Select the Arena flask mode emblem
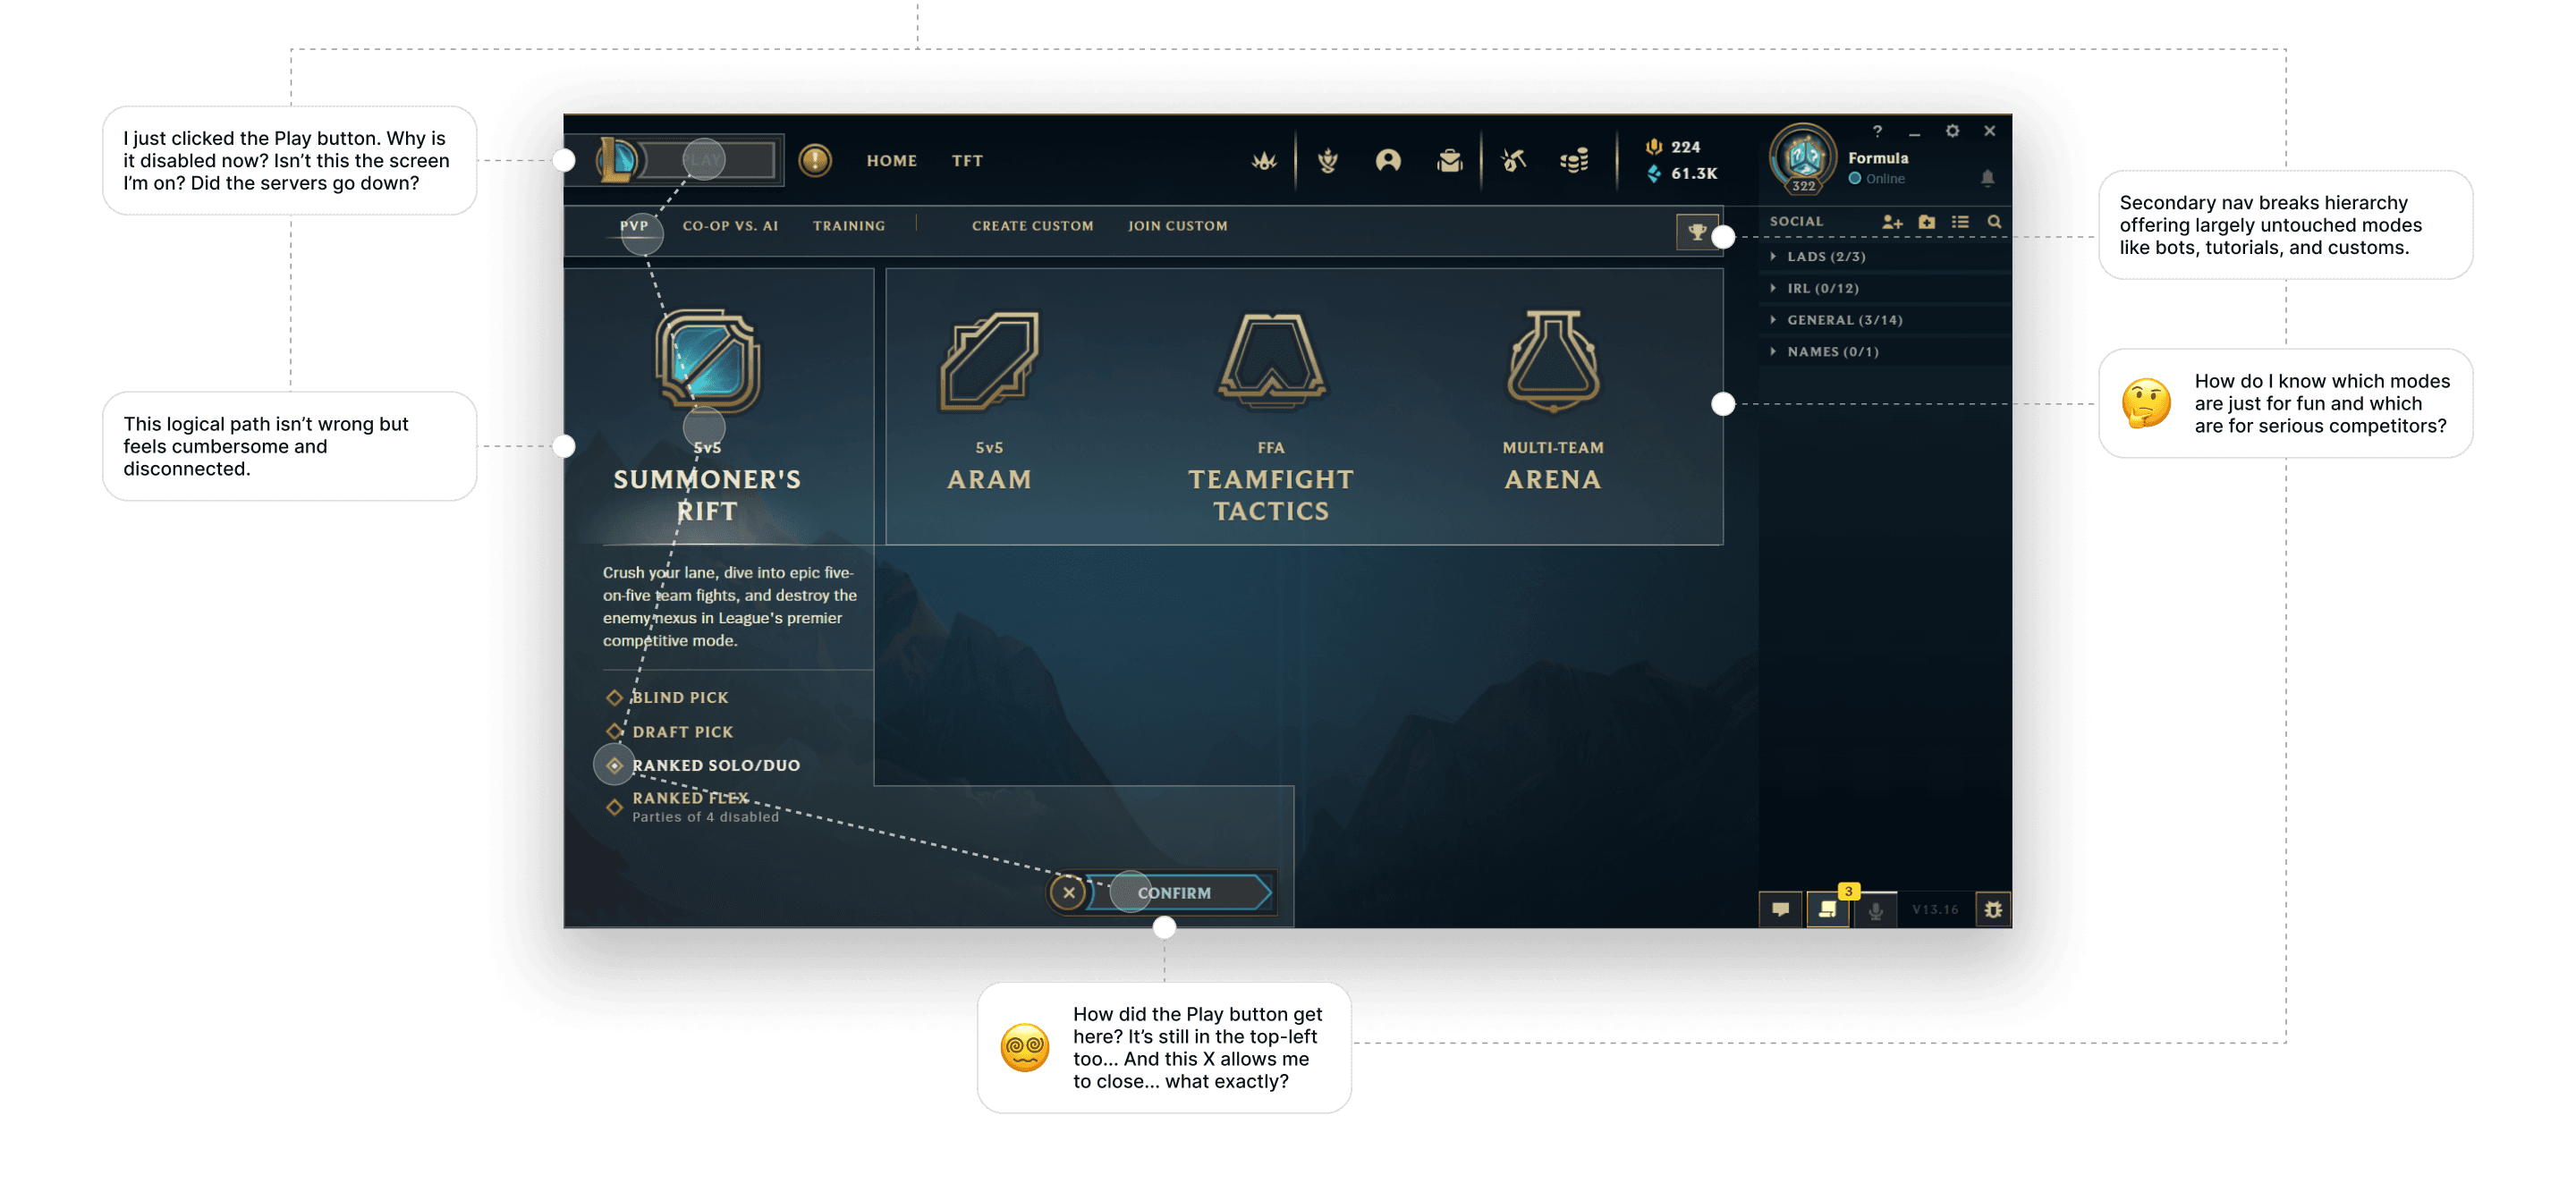 pos(1553,361)
